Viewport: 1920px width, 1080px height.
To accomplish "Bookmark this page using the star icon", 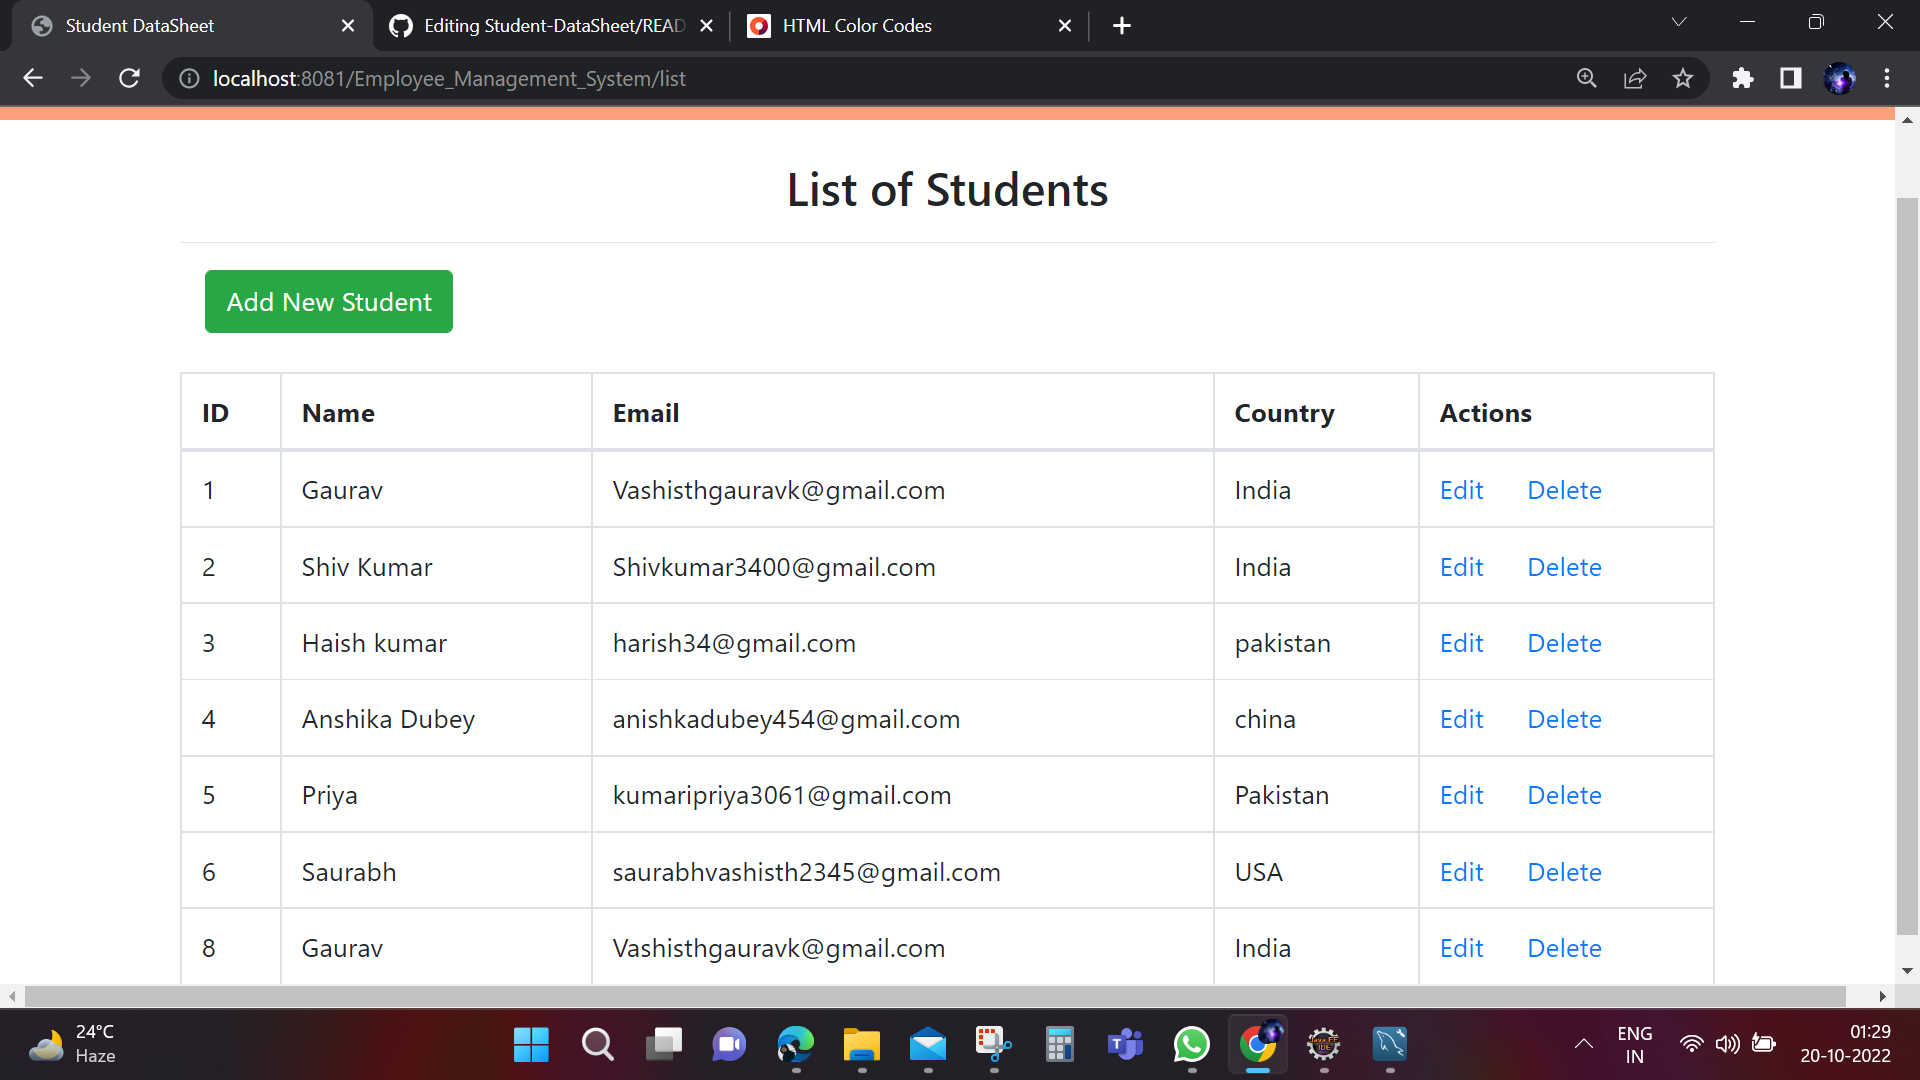I will pyautogui.click(x=1683, y=78).
